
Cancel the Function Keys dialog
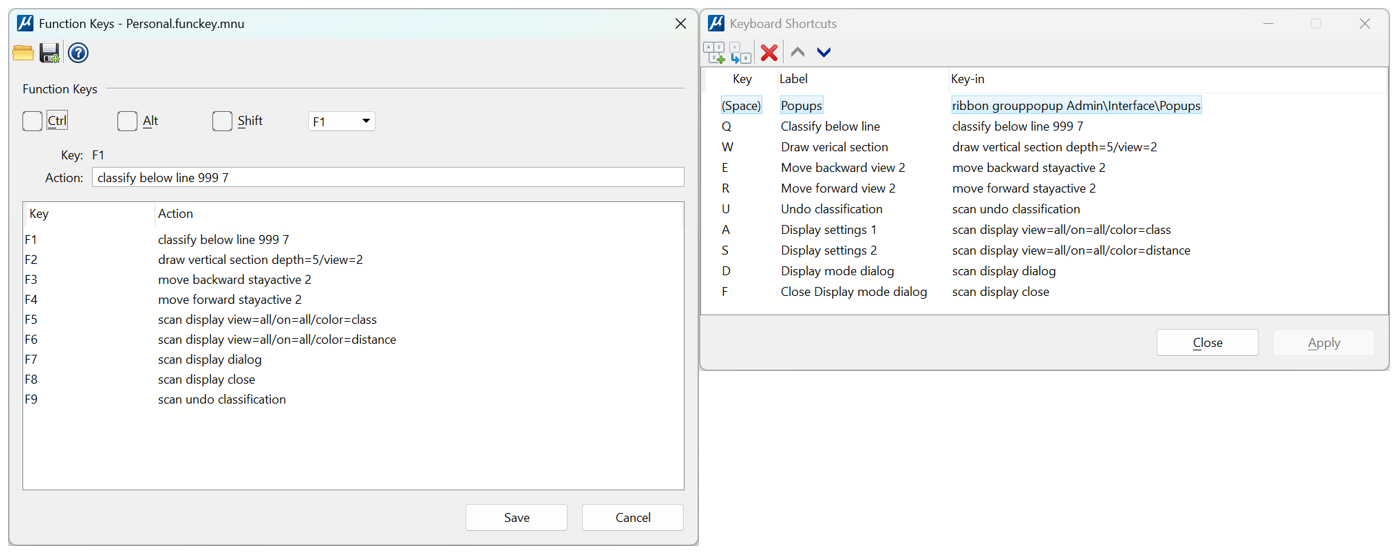632,518
